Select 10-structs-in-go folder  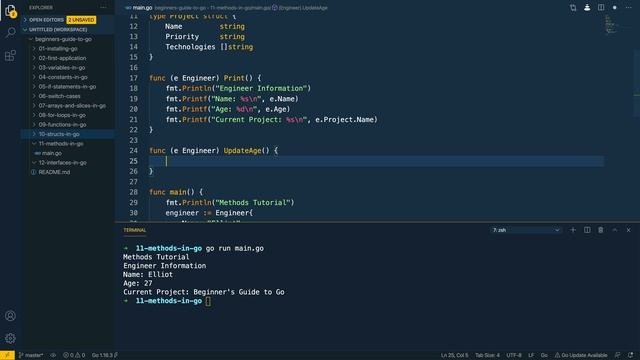pos(68,134)
